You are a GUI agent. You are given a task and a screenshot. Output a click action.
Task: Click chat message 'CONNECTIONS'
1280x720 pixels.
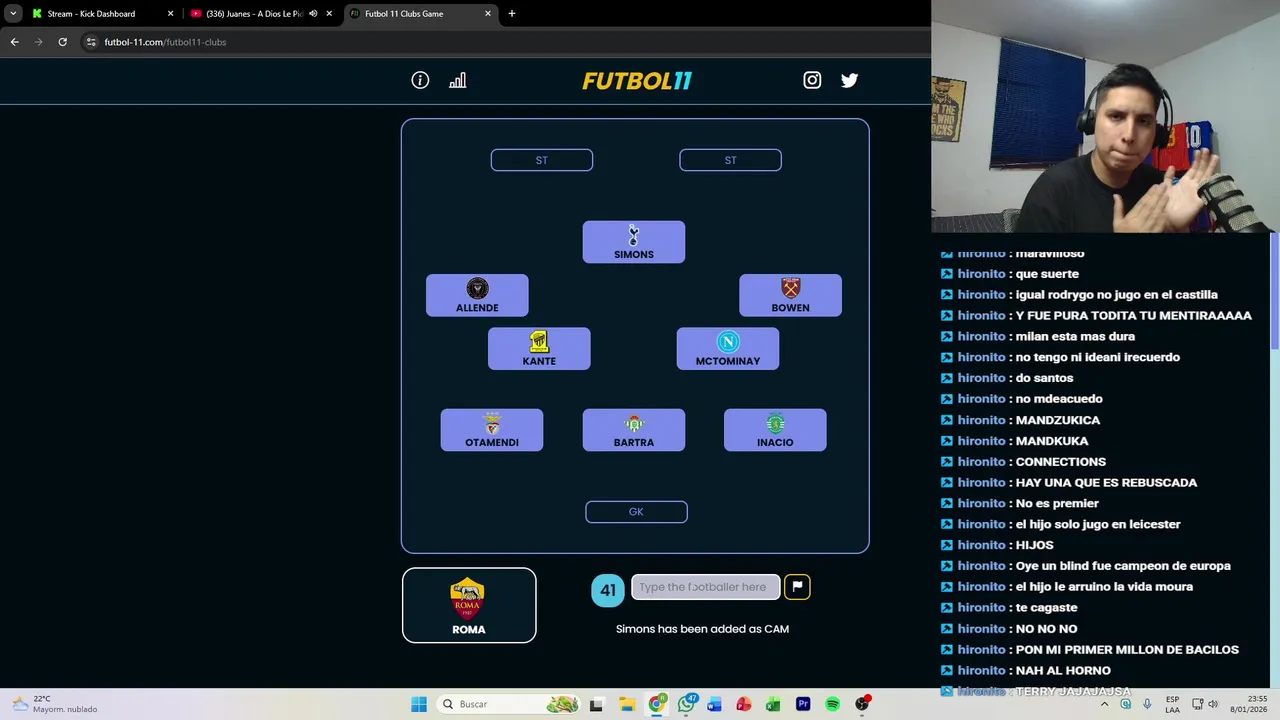tap(1060, 462)
